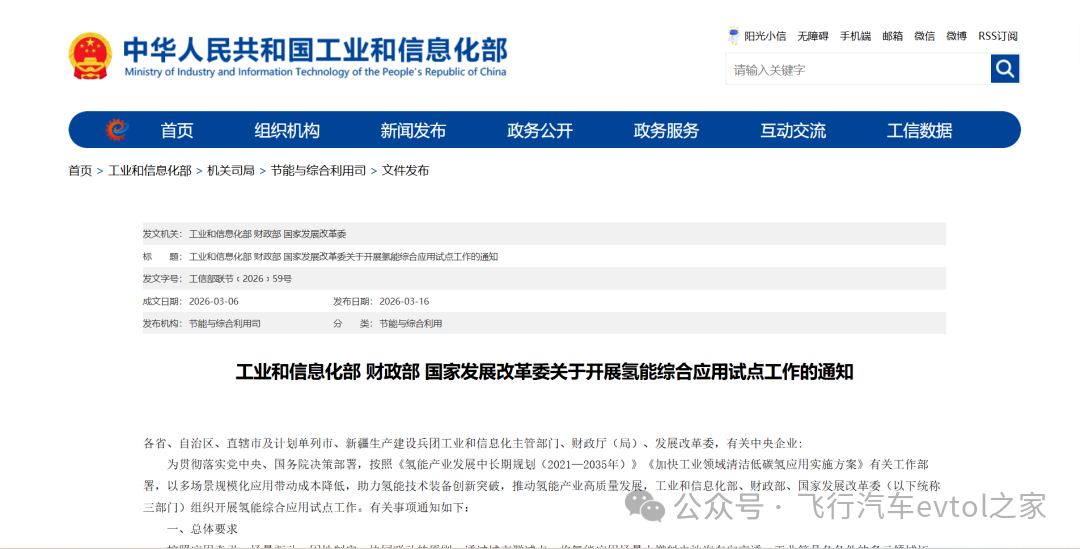Click the red-blue swirl icon in navigation bar

pyautogui.click(x=117, y=130)
